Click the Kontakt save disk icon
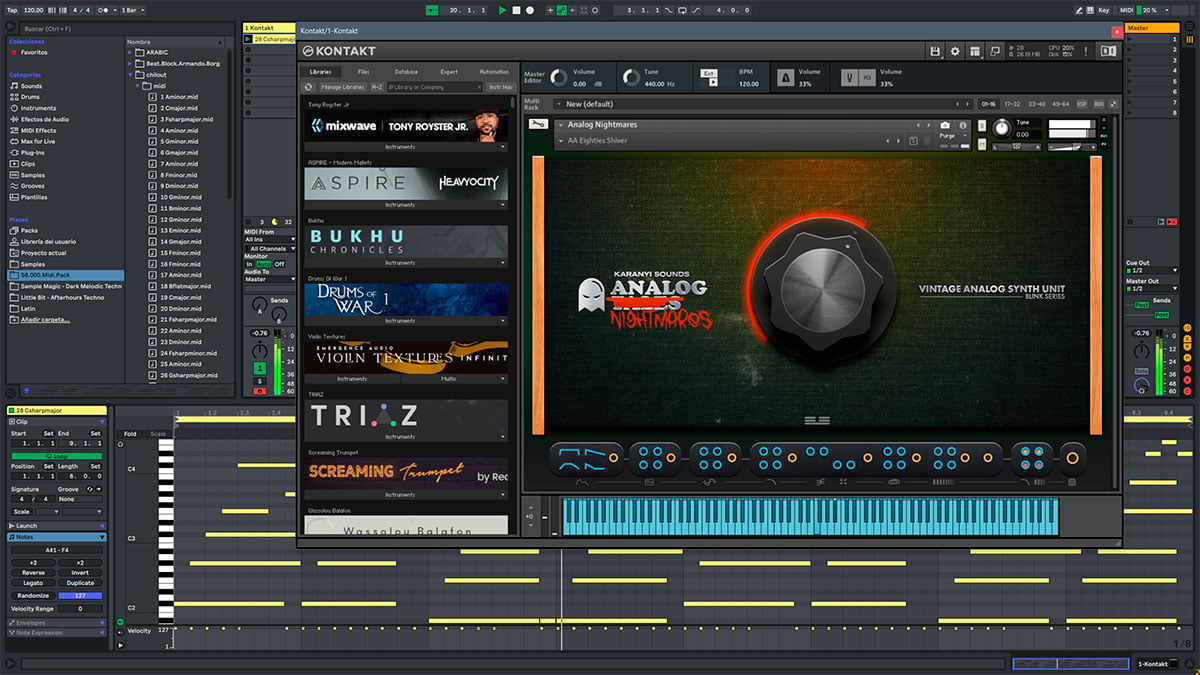Screen dimensions: 1200x675 pyautogui.click(x=935, y=51)
